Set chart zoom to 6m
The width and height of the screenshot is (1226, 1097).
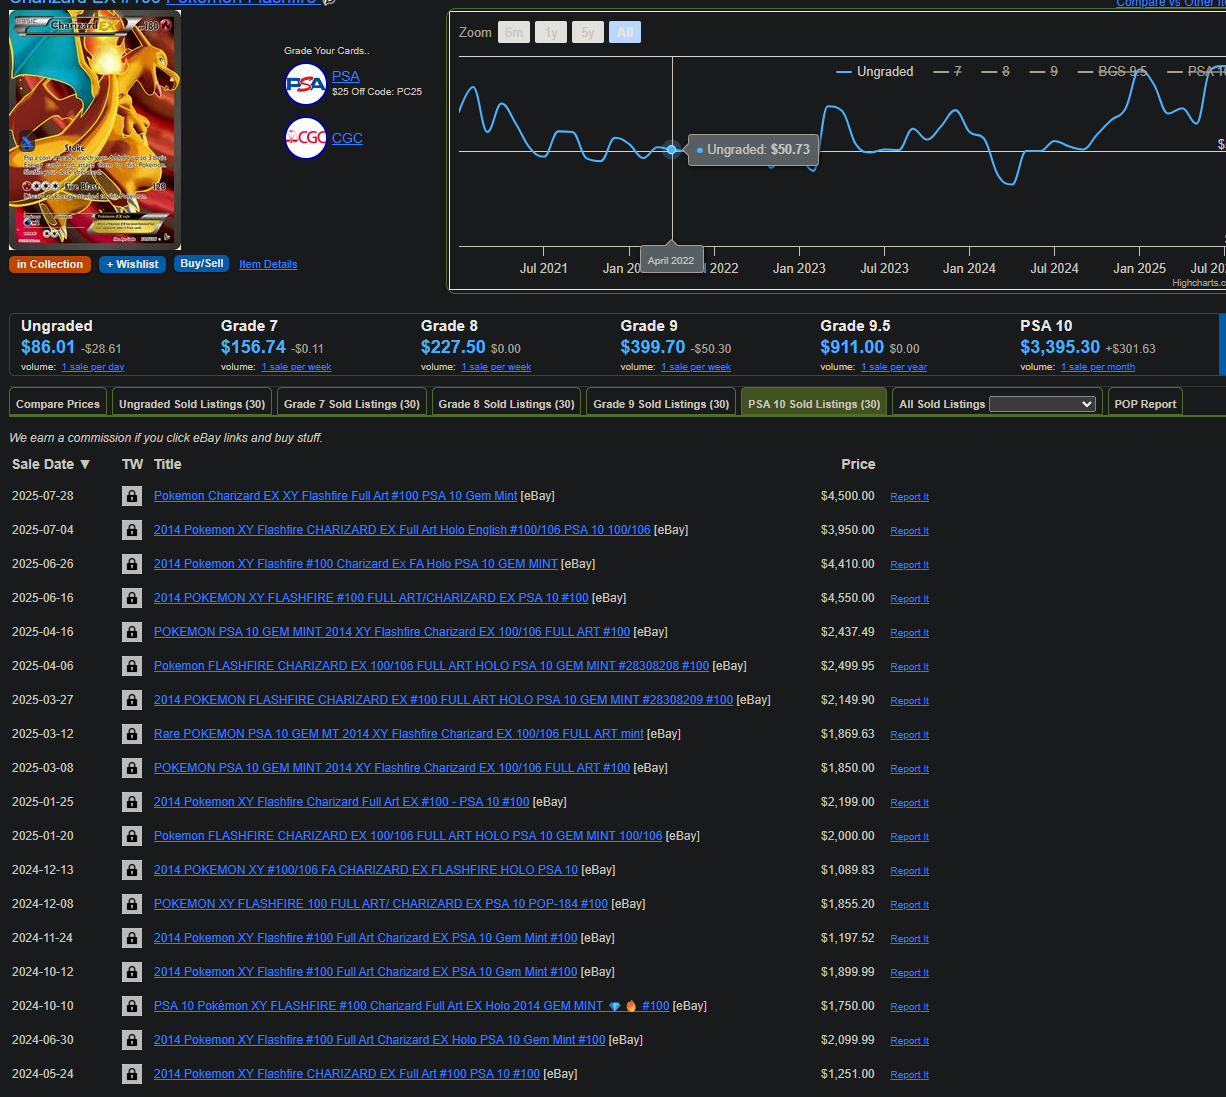(x=514, y=33)
